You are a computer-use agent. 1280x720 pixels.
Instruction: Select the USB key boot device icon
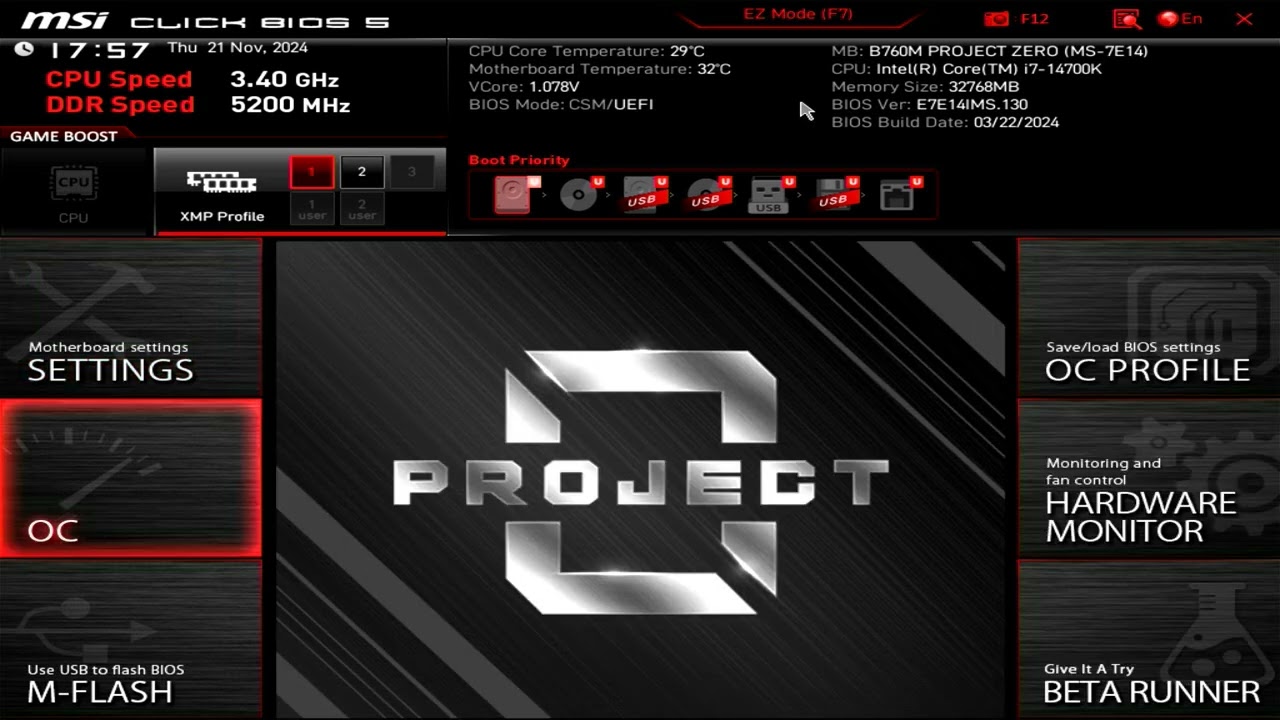(770, 194)
